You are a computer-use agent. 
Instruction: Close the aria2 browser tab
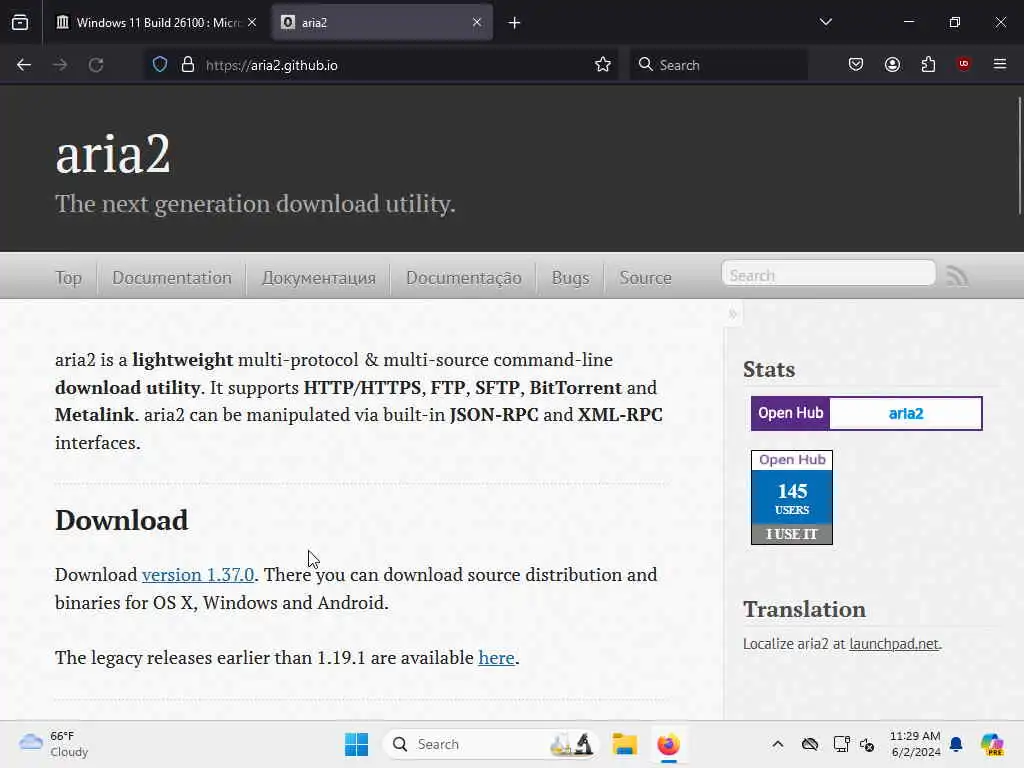pos(477,22)
